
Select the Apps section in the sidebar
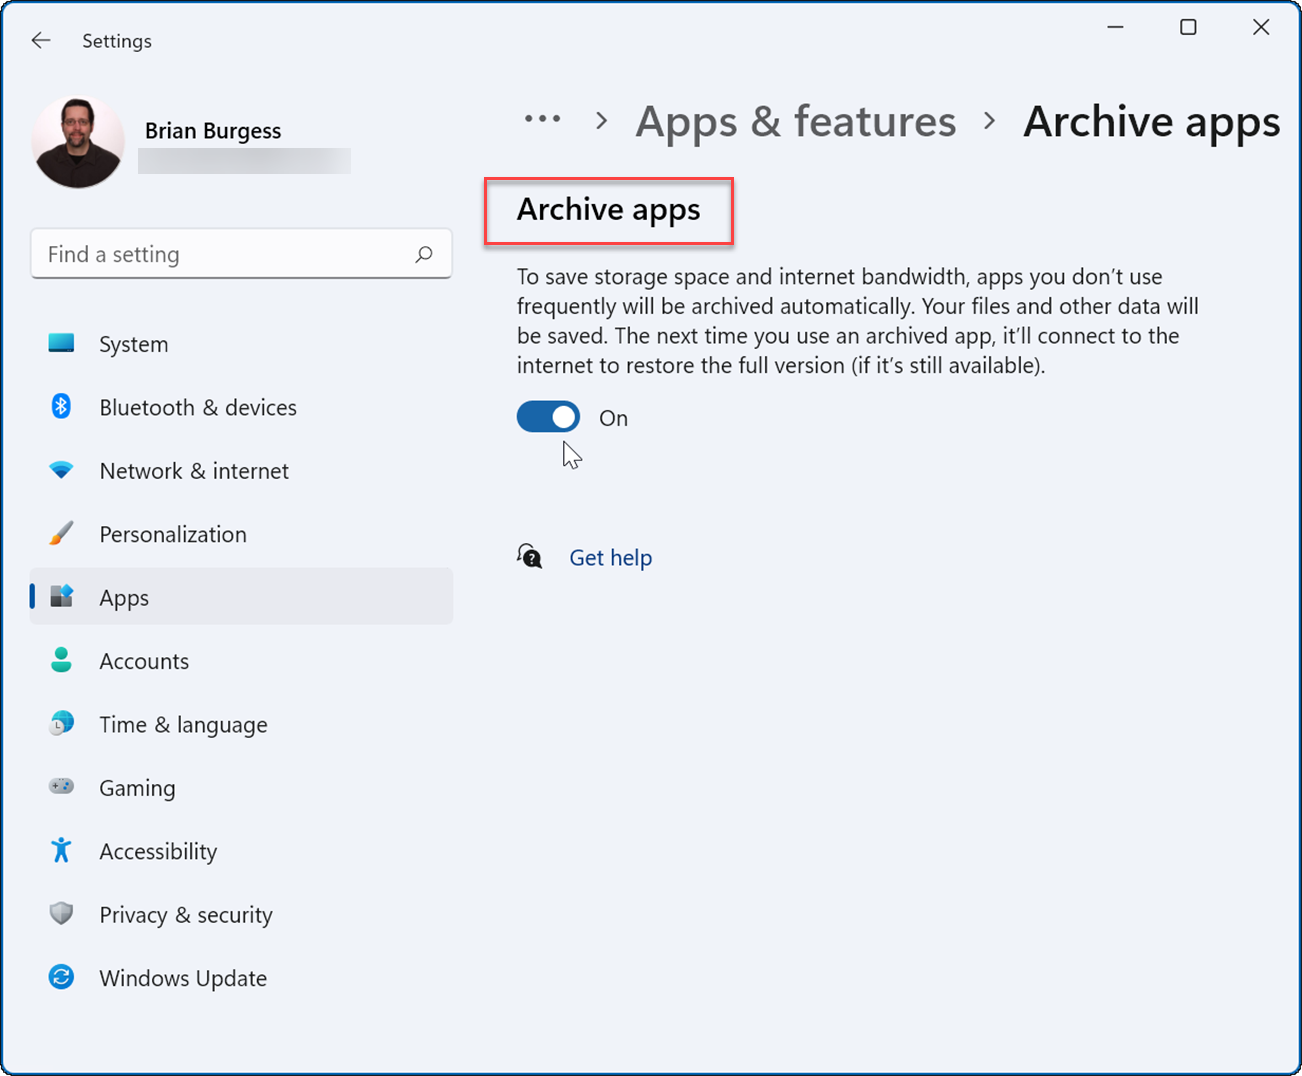123,597
